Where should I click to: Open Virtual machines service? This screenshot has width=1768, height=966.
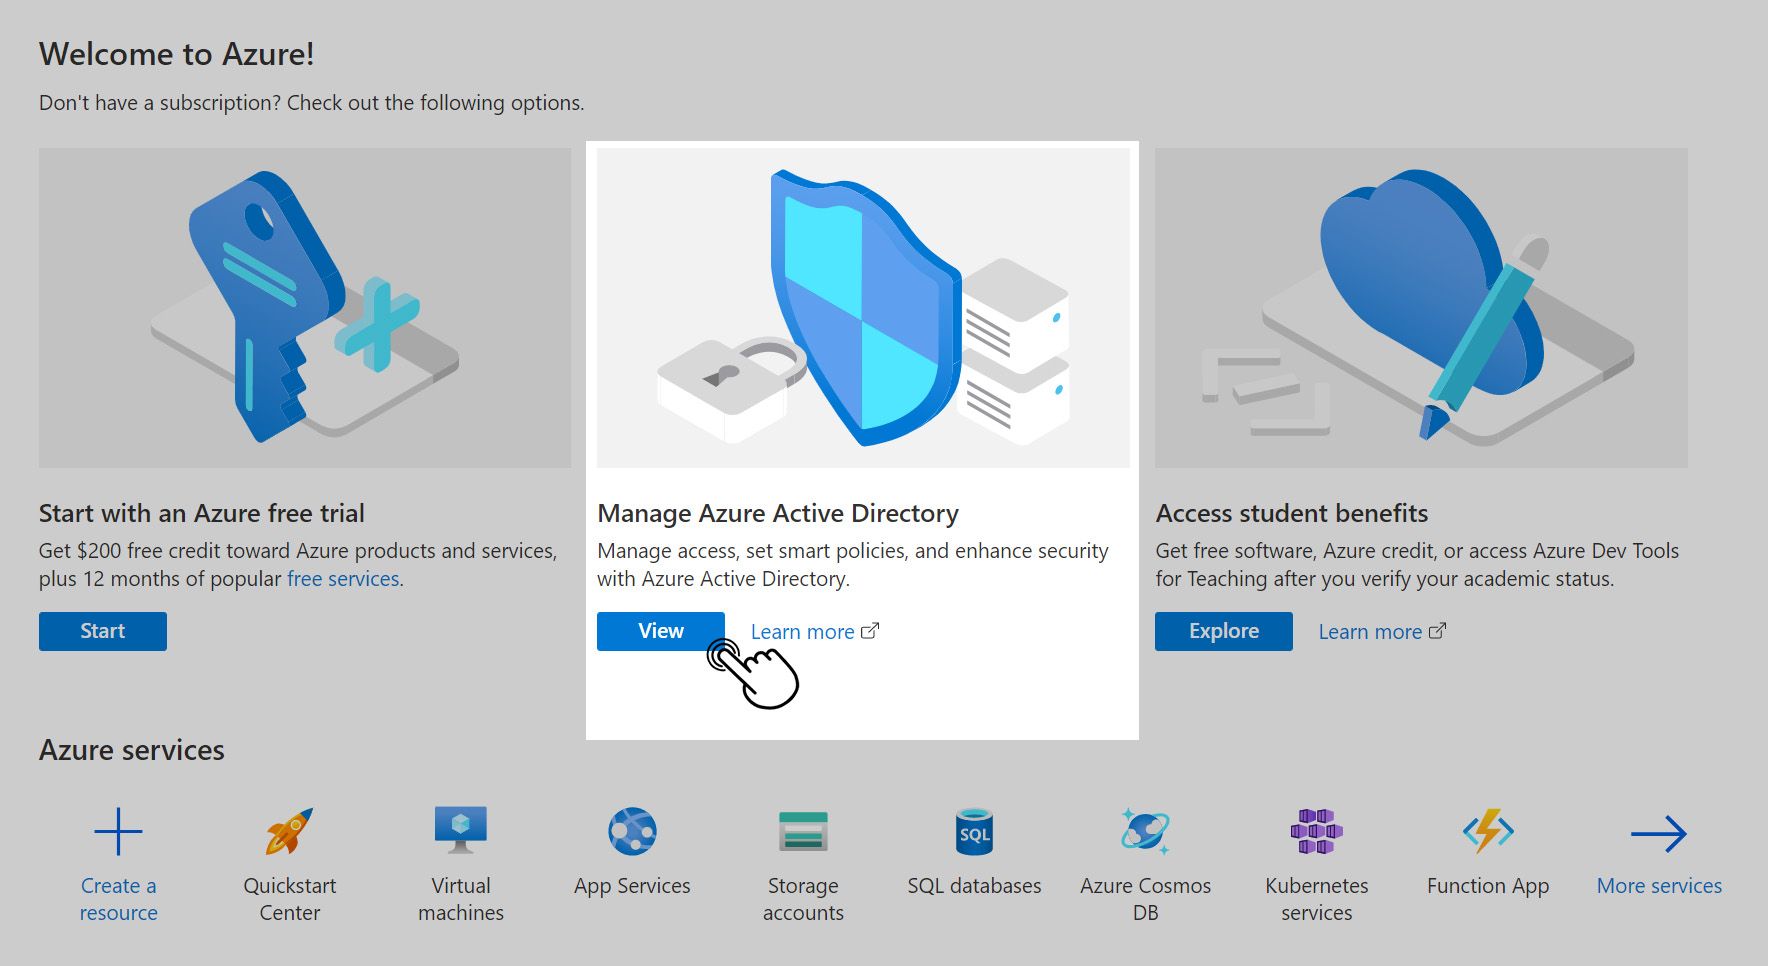click(460, 860)
